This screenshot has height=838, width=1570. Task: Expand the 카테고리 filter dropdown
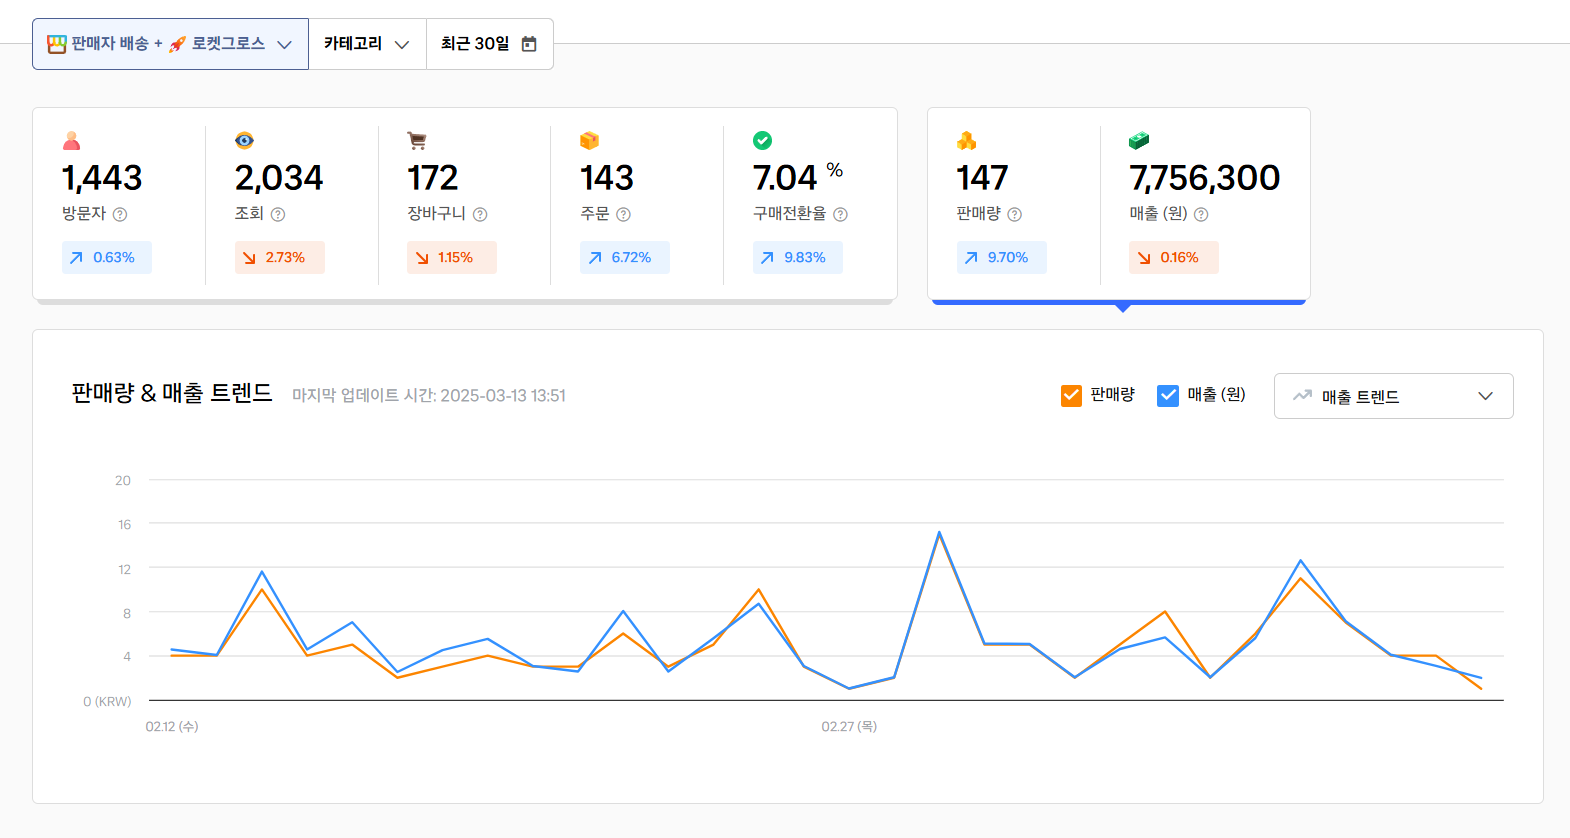[367, 44]
